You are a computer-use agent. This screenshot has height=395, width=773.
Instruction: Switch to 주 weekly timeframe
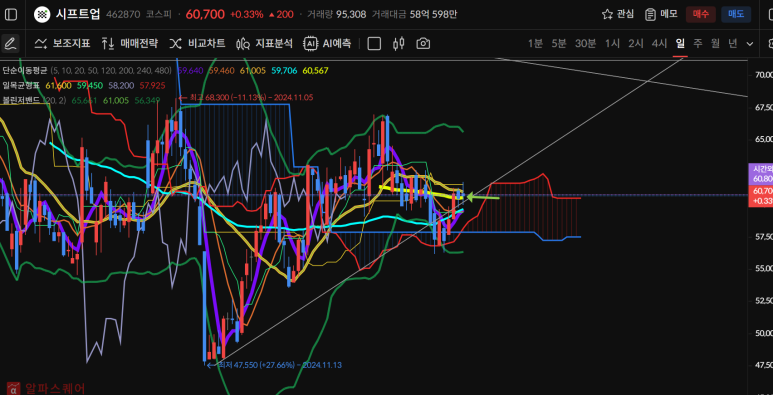698,43
